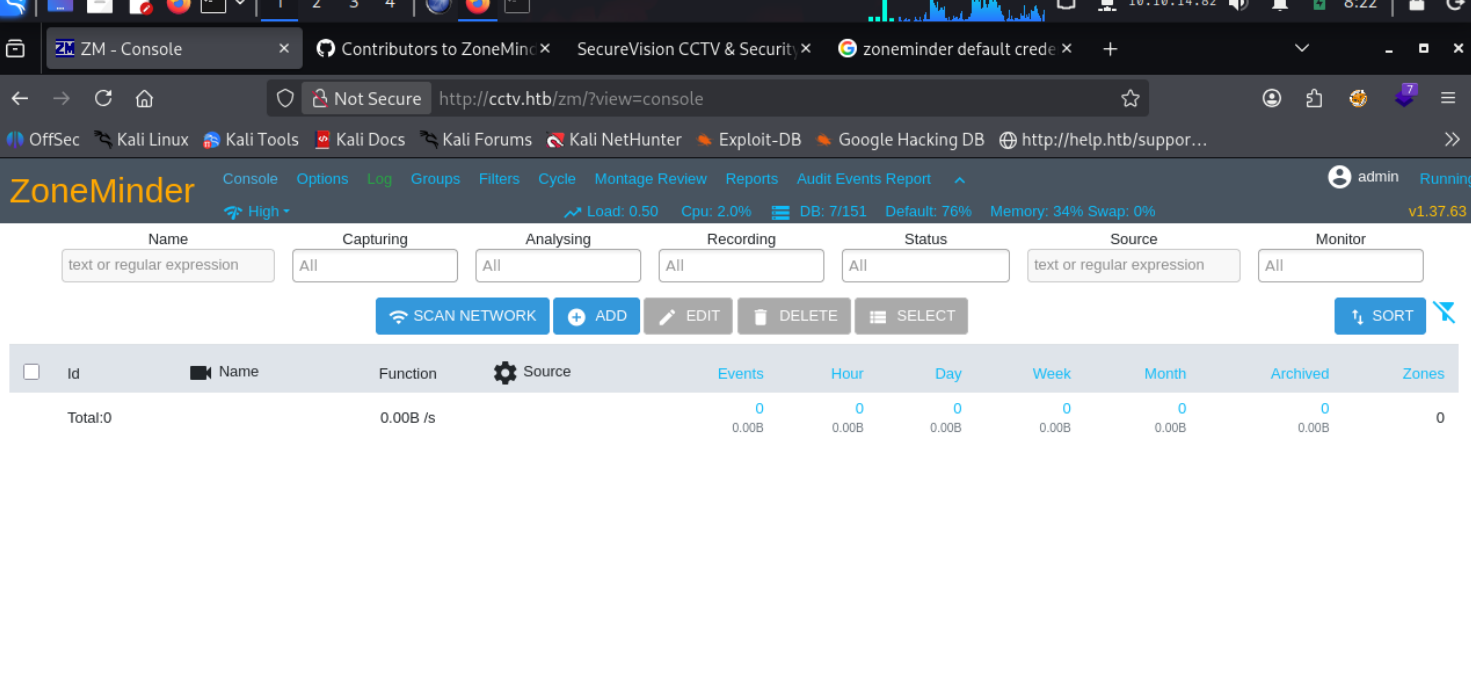The width and height of the screenshot is (1471, 674).
Task: Switch to SecureVision CCTV browser tab
Action: click(x=685, y=49)
